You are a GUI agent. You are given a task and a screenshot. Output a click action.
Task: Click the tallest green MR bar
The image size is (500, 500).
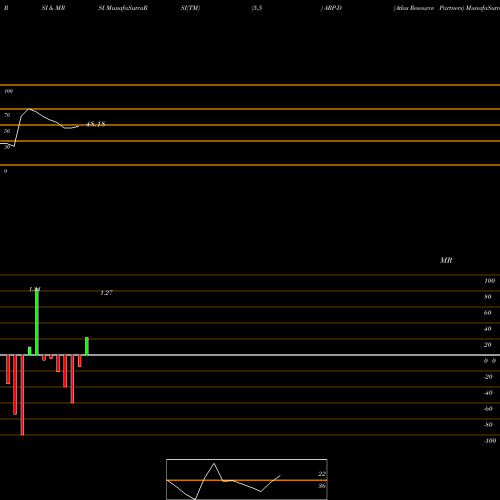point(37,322)
